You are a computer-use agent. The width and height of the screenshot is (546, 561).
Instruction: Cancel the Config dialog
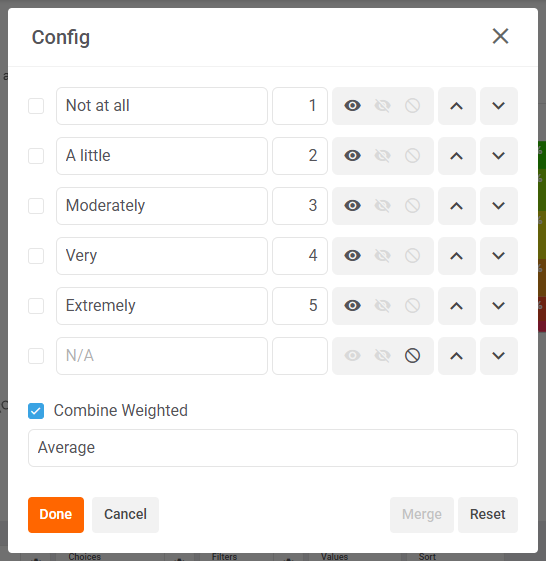pos(125,515)
